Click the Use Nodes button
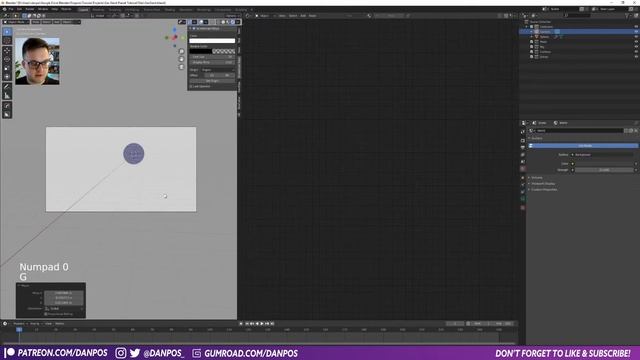This screenshot has width=640, height=360. [x=584, y=146]
